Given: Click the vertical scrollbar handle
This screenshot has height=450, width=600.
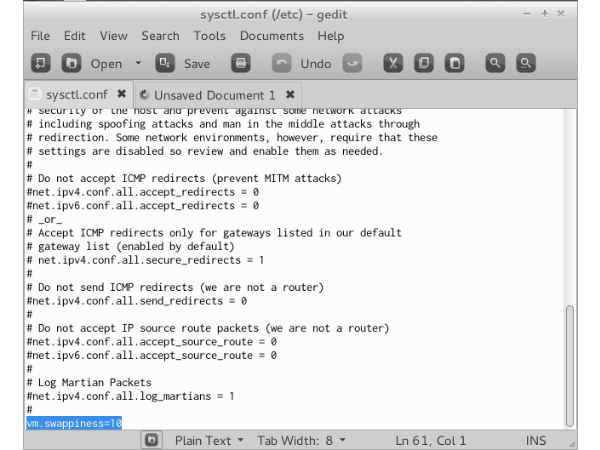Looking at the screenshot, I should 570,365.
